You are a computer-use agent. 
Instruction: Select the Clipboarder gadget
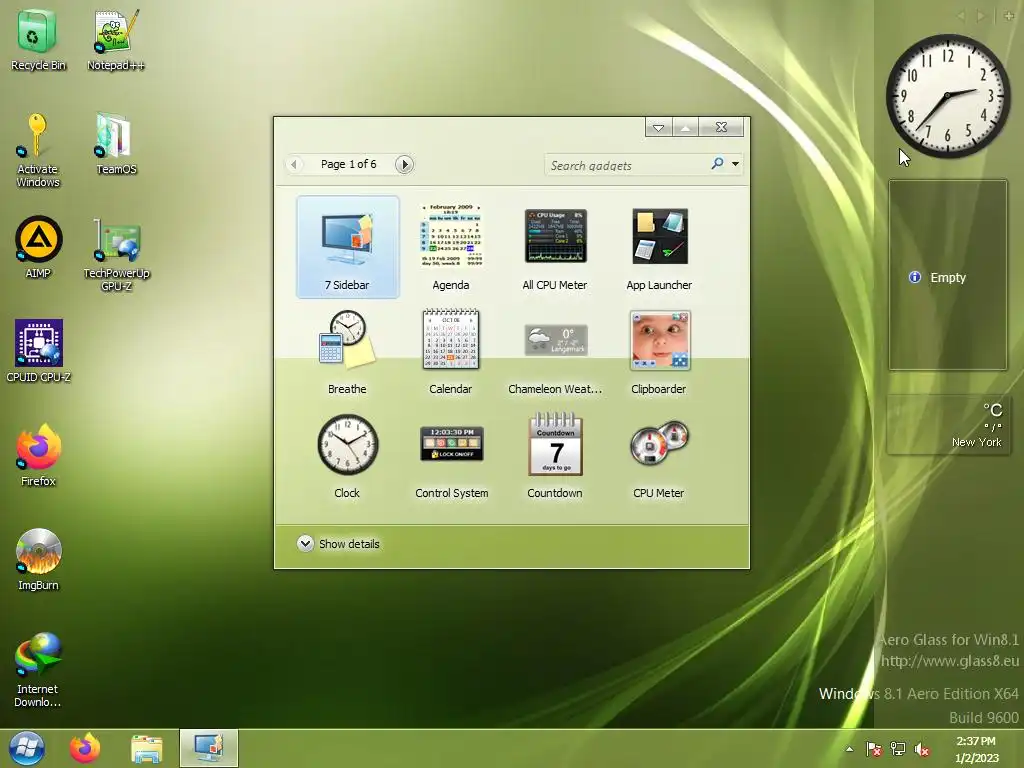tap(659, 351)
